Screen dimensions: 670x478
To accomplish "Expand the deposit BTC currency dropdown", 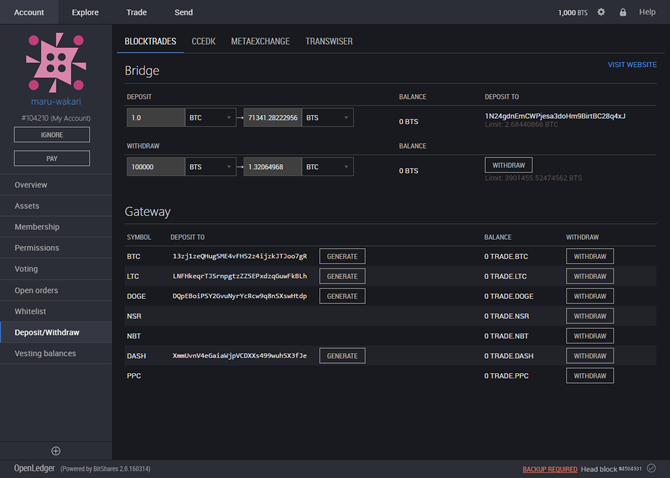I will [211, 118].
